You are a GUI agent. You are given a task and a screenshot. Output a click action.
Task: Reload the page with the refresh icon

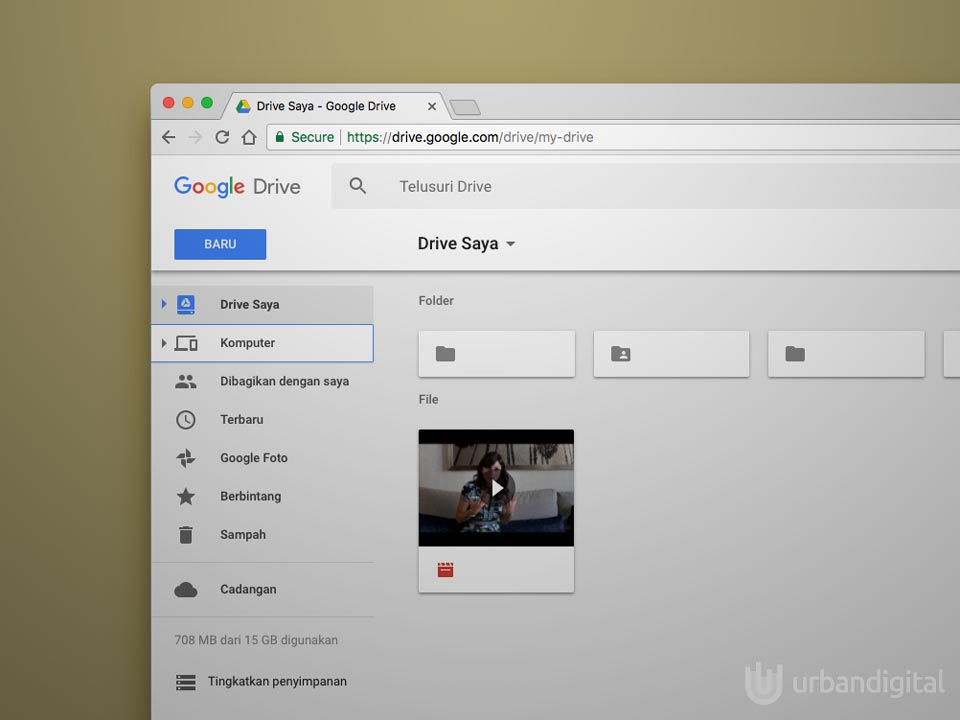point(222,137)
